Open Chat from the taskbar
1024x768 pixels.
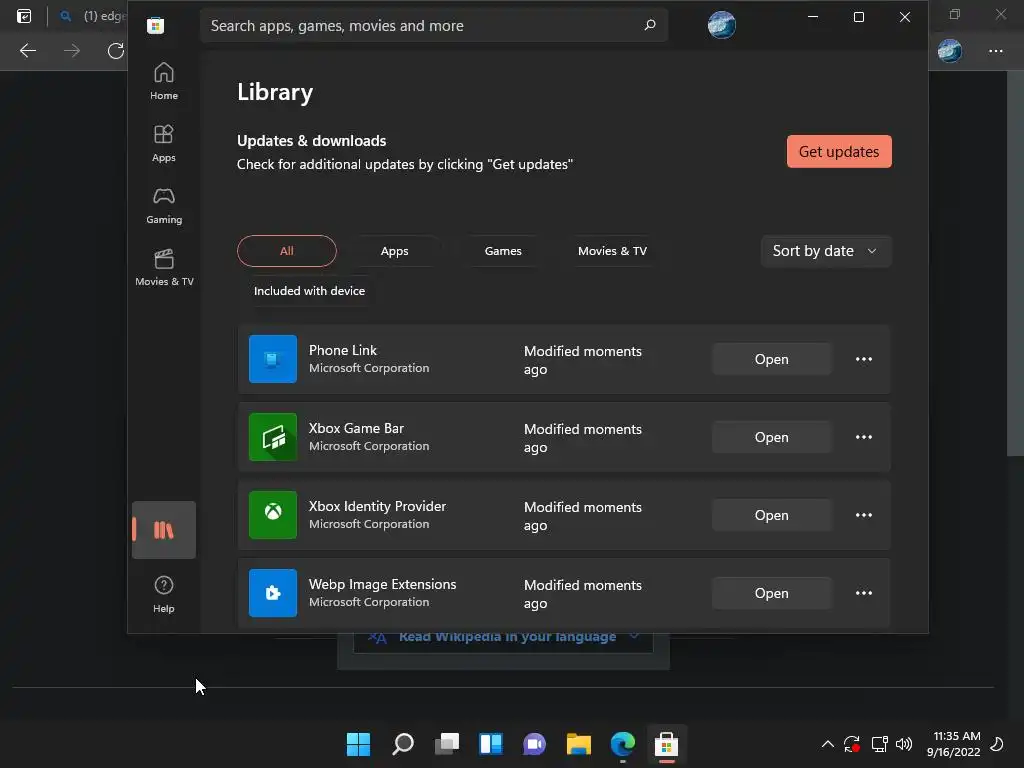click(534, 744)
